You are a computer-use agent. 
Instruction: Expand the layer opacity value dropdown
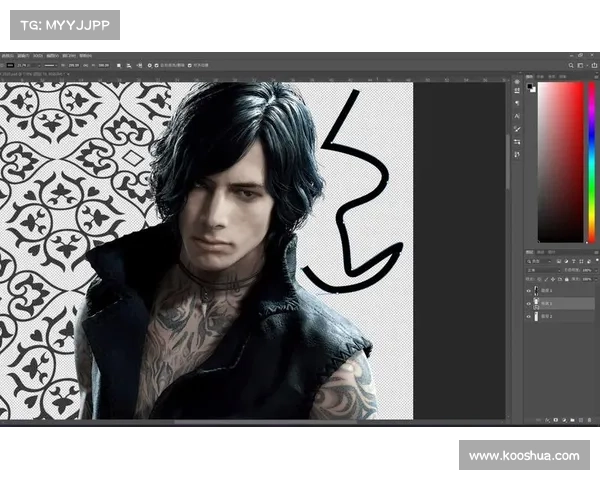tap(591, 270)
